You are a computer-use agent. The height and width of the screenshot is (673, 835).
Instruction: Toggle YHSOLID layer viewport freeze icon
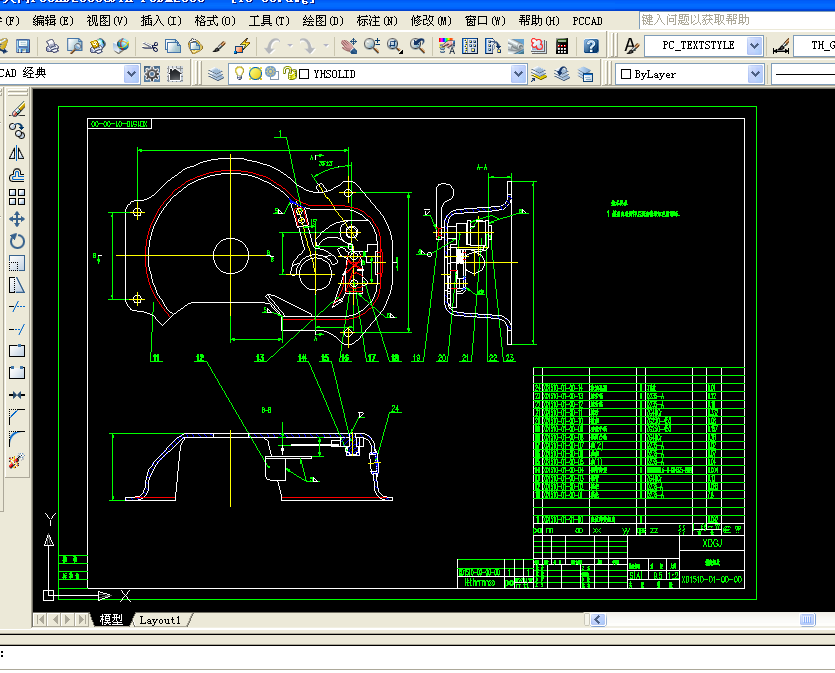pos(272,73)
